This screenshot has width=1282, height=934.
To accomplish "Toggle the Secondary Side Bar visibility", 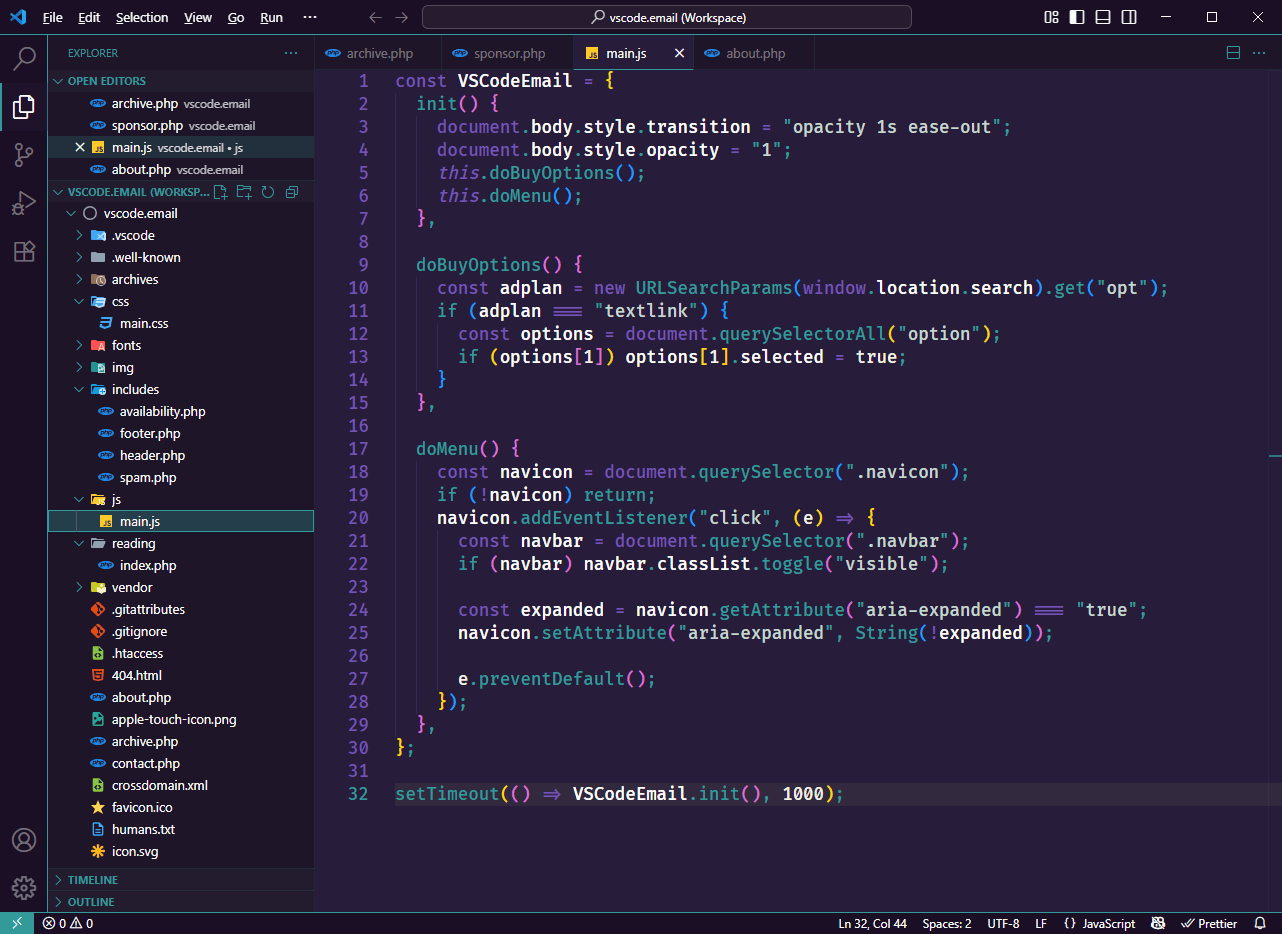I will pyautogui.click(x=1129, y=17).
